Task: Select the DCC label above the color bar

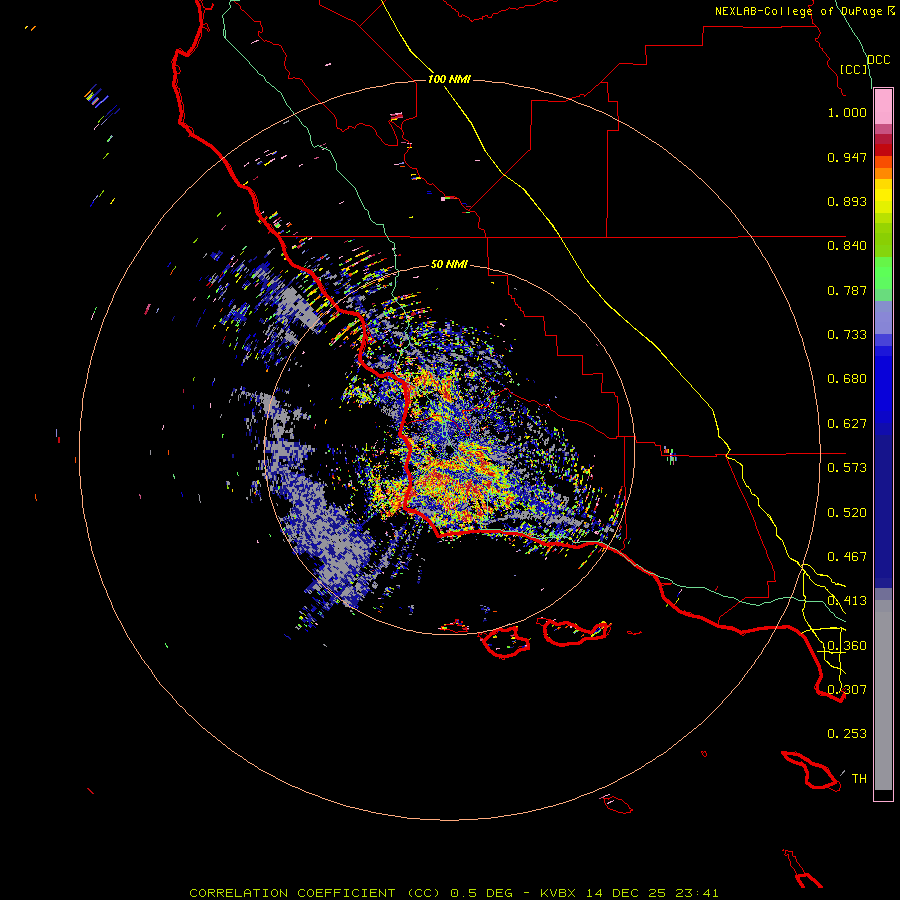Action: pyautogui.click(x=879, y=60)
